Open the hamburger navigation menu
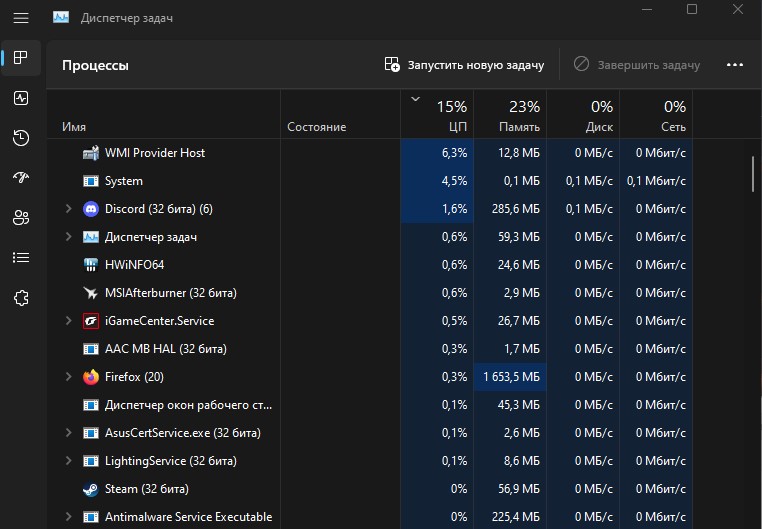 [21, 18]
